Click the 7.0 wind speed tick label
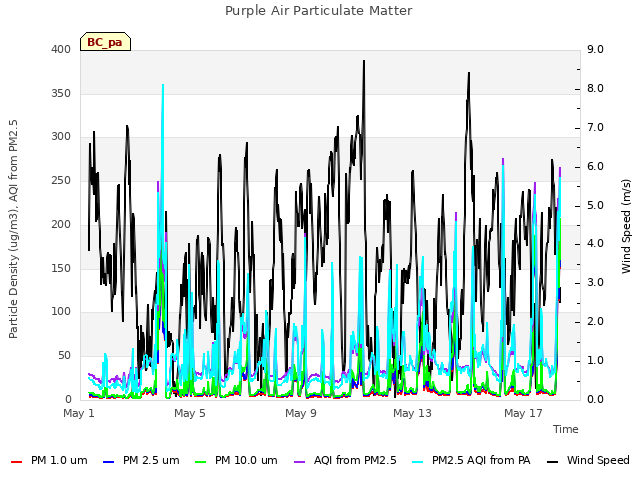 595,127
